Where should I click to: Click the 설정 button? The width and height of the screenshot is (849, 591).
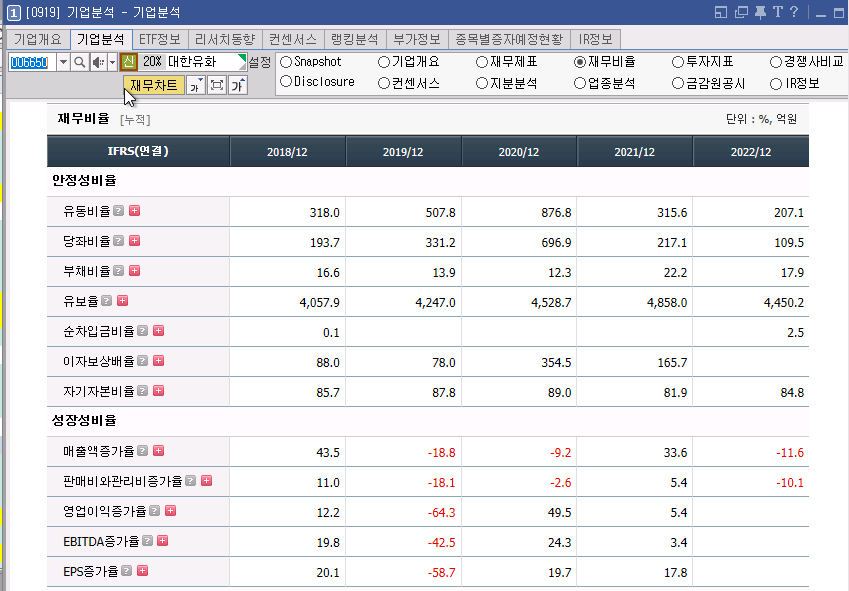click(260, 62)
